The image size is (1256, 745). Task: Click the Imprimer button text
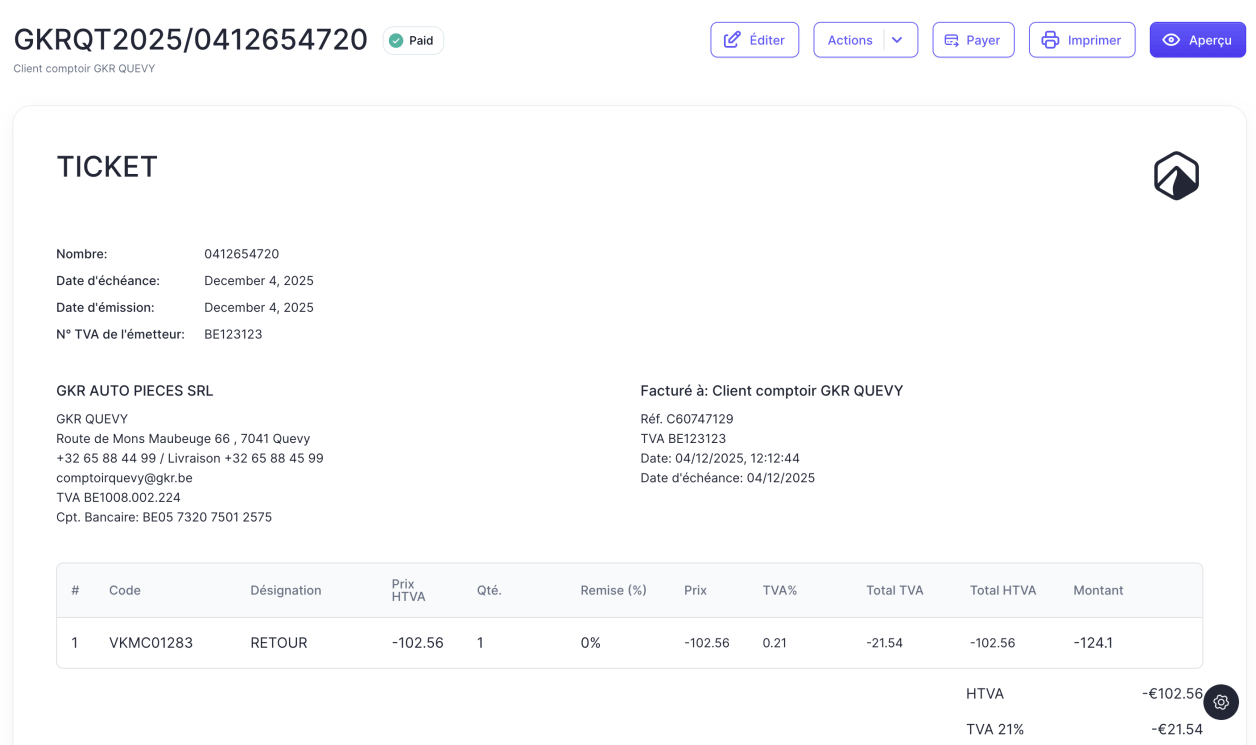click(x=1094, y=40)
